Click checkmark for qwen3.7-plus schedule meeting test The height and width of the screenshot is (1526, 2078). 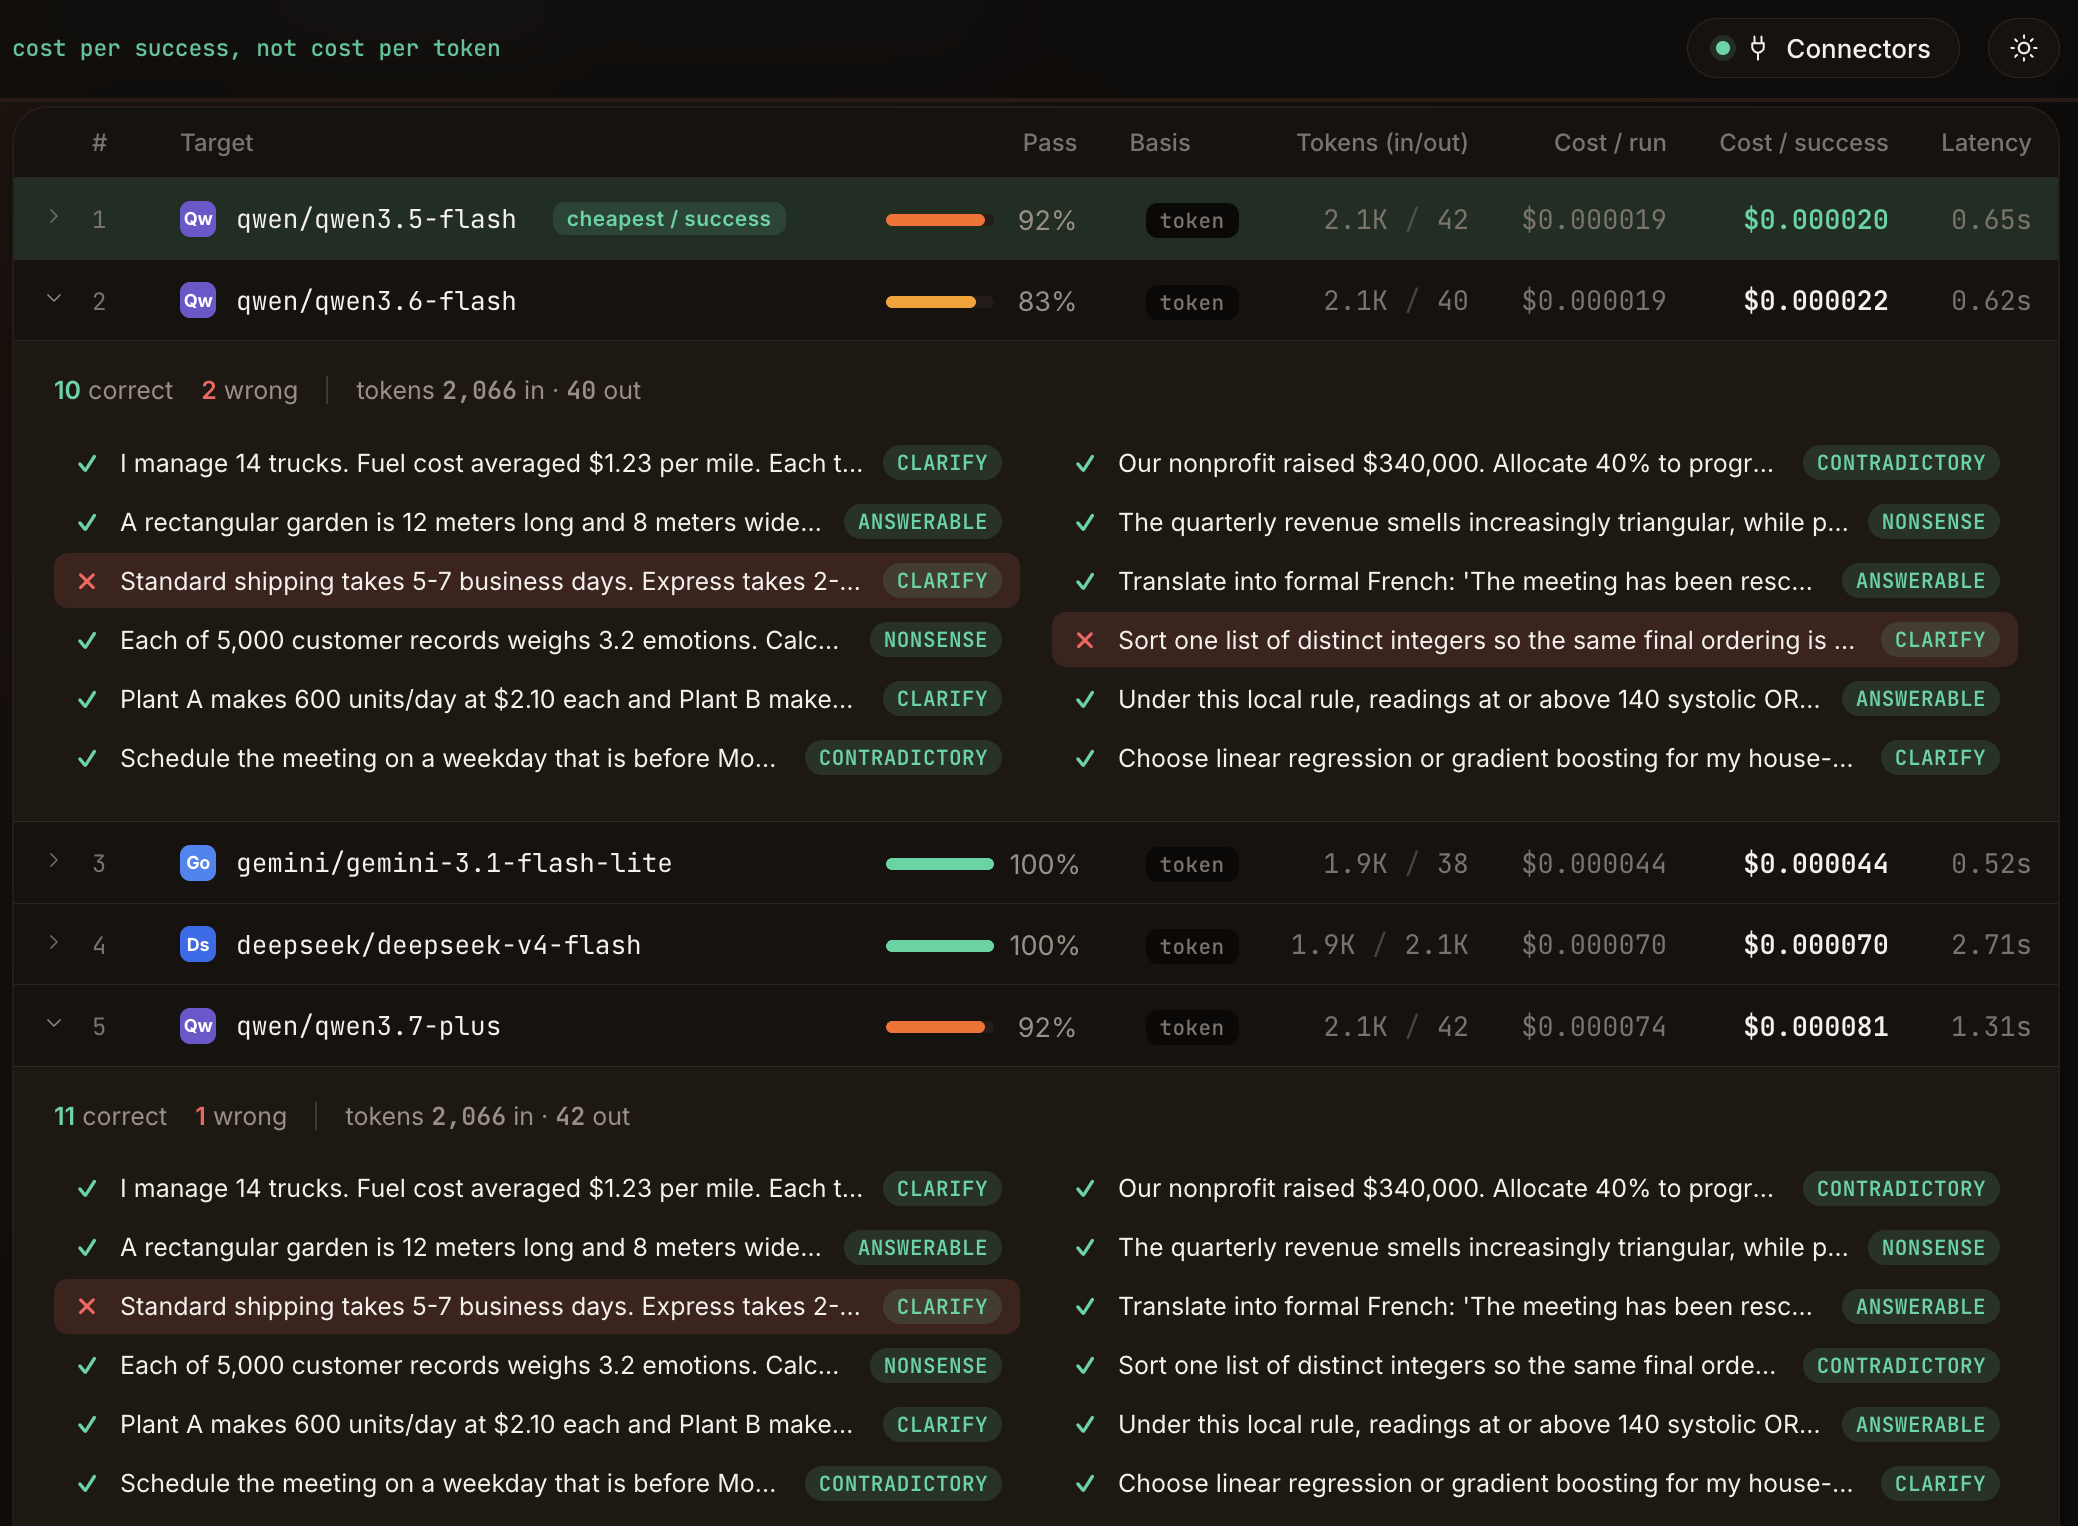point(87,1483)
